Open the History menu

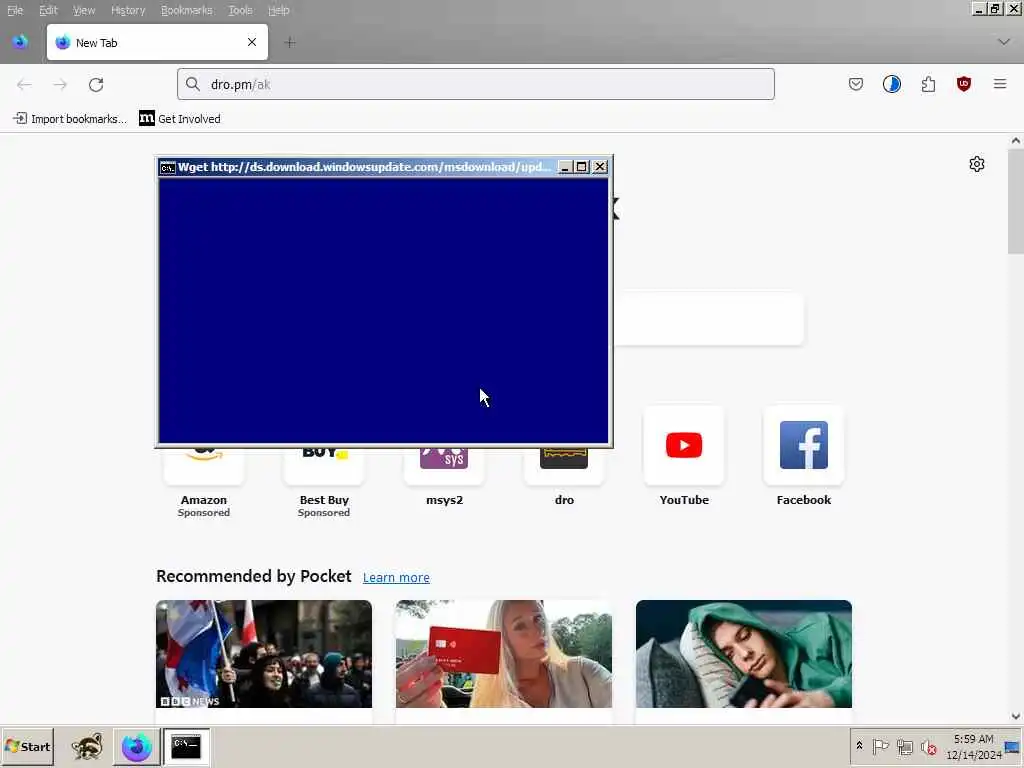(x=128, y=10)
